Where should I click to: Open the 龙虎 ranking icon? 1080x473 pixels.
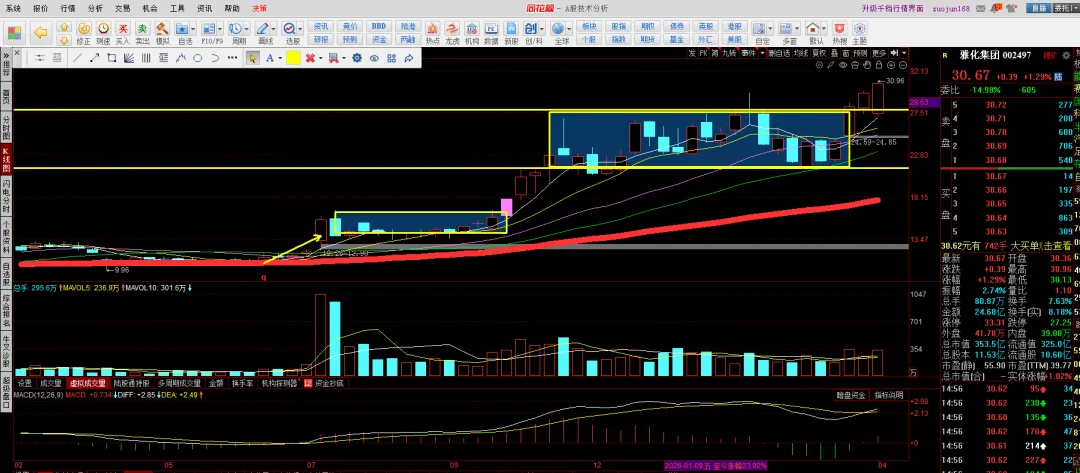tap(453, 32)
